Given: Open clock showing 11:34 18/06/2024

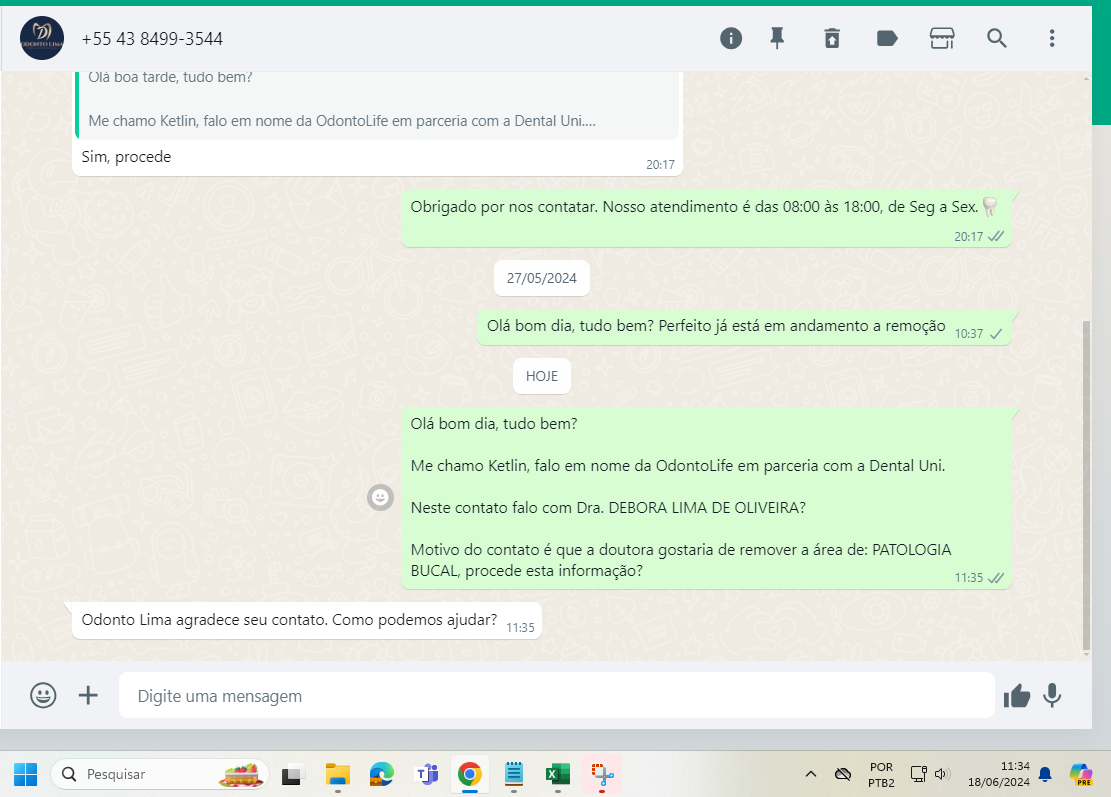Looking at the screenshot, I should pos(998,774).
